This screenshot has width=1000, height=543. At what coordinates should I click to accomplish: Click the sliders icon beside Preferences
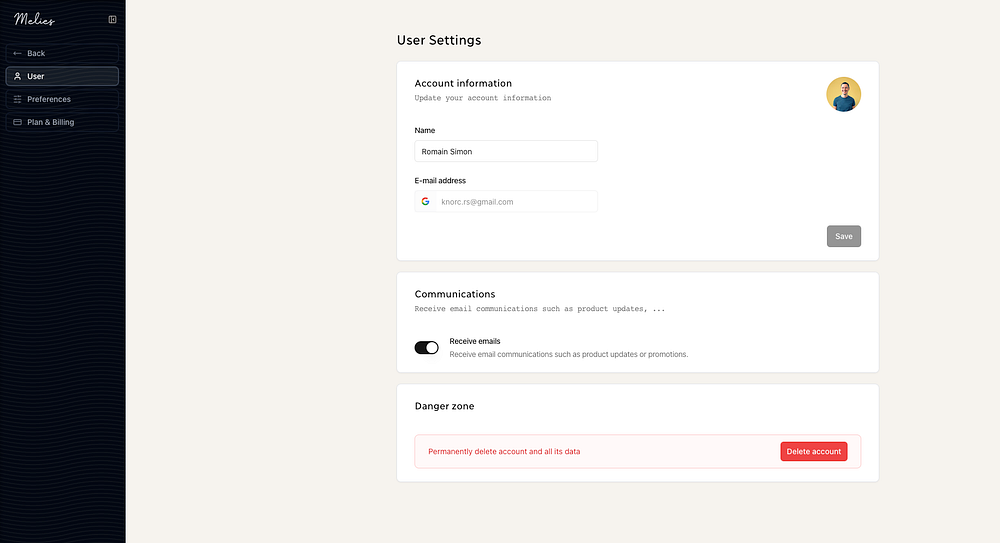tap(17, 99)
